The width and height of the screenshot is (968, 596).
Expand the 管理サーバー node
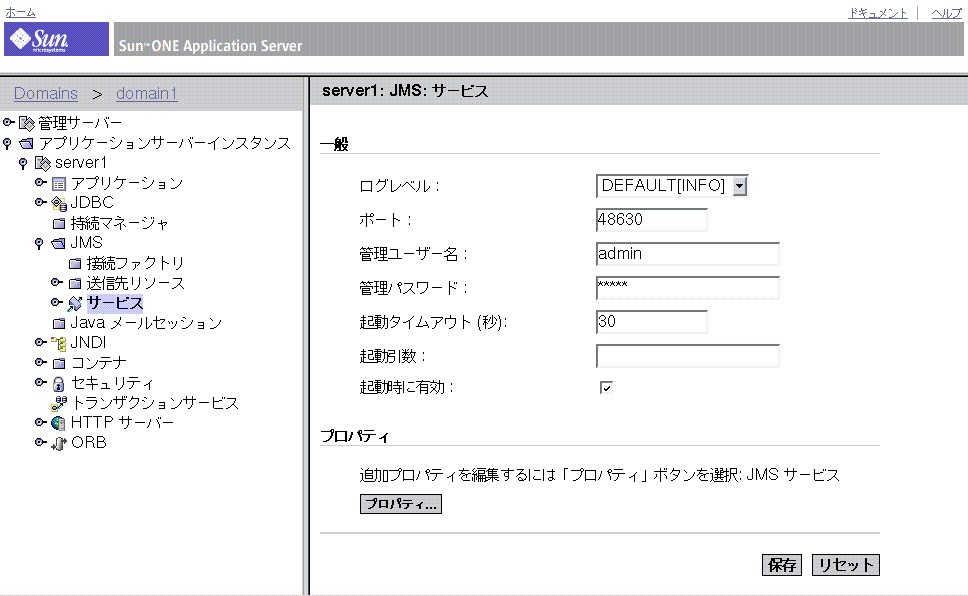pos(9,122)
